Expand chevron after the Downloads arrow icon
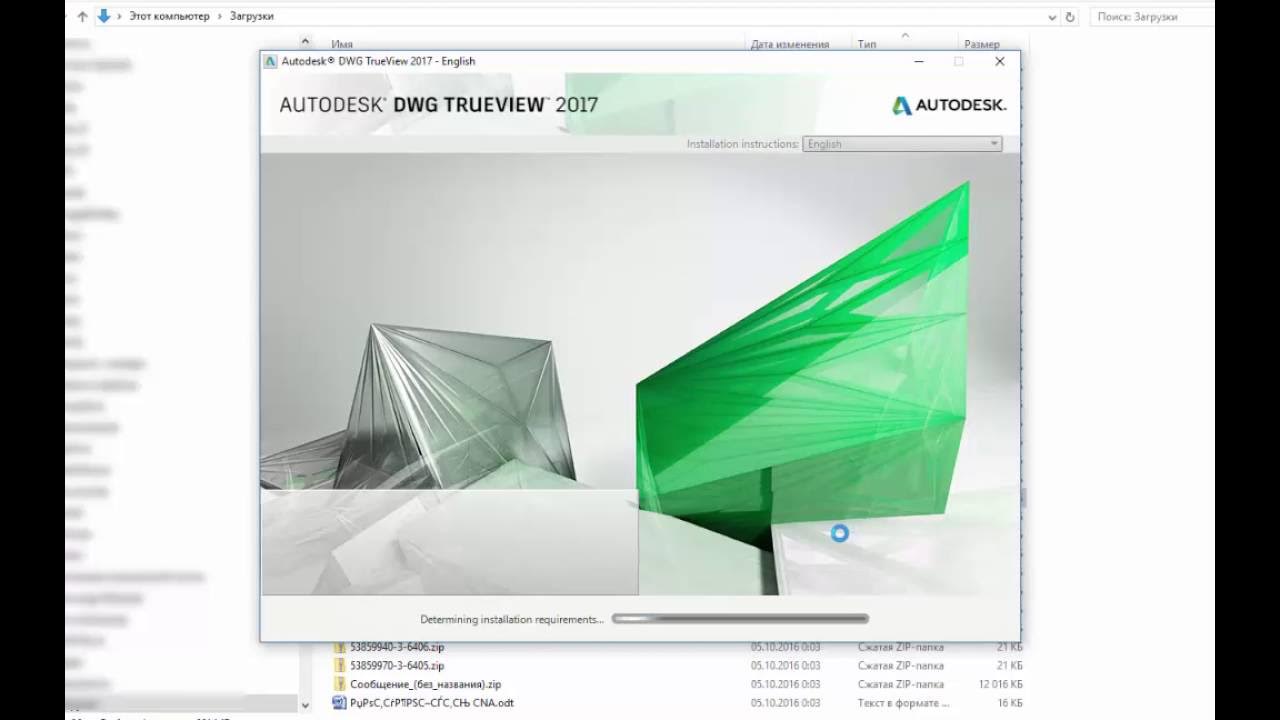This screenshot has height=720, width=1280. point(119,17)
